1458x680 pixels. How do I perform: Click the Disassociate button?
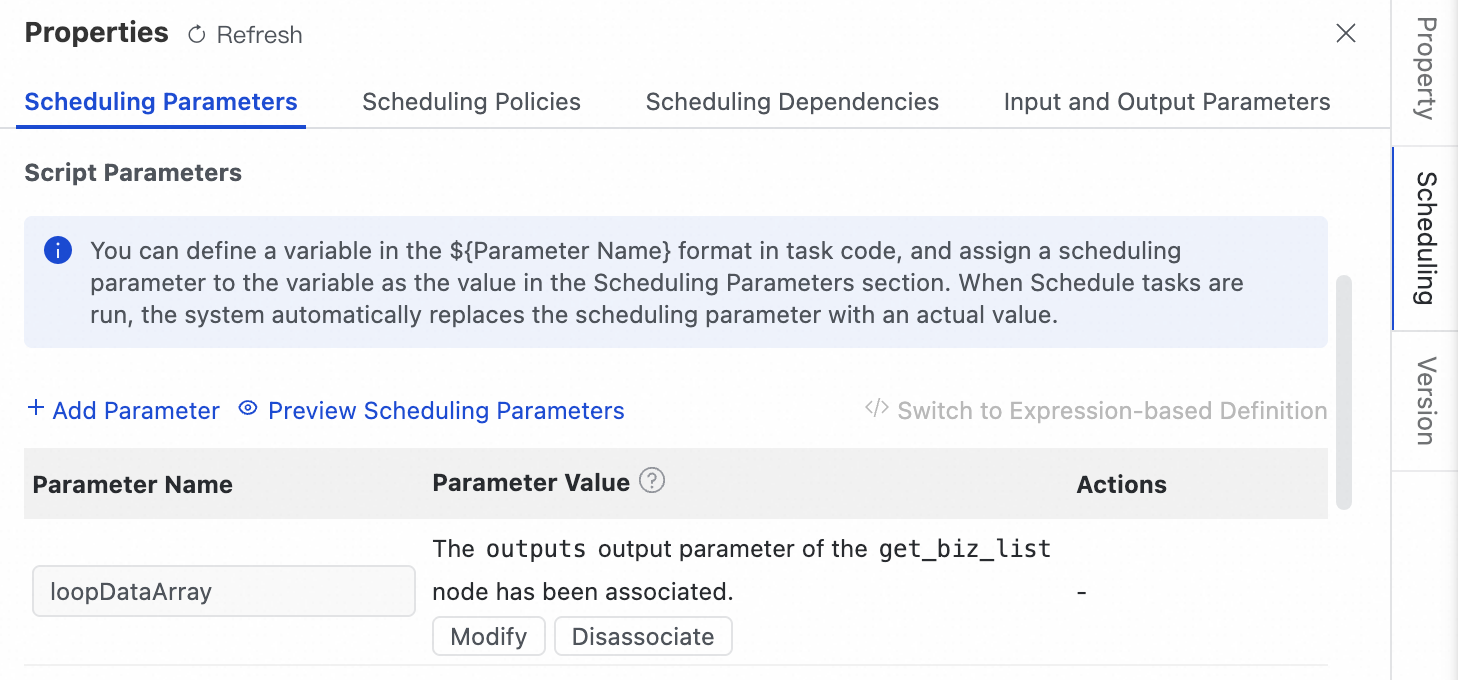(643, 637)
